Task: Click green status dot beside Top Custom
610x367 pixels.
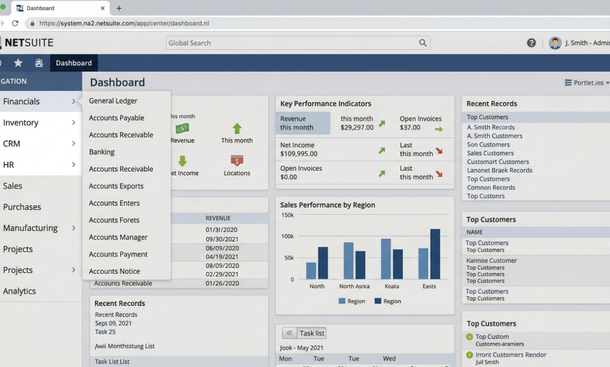Action: (469, 337)
